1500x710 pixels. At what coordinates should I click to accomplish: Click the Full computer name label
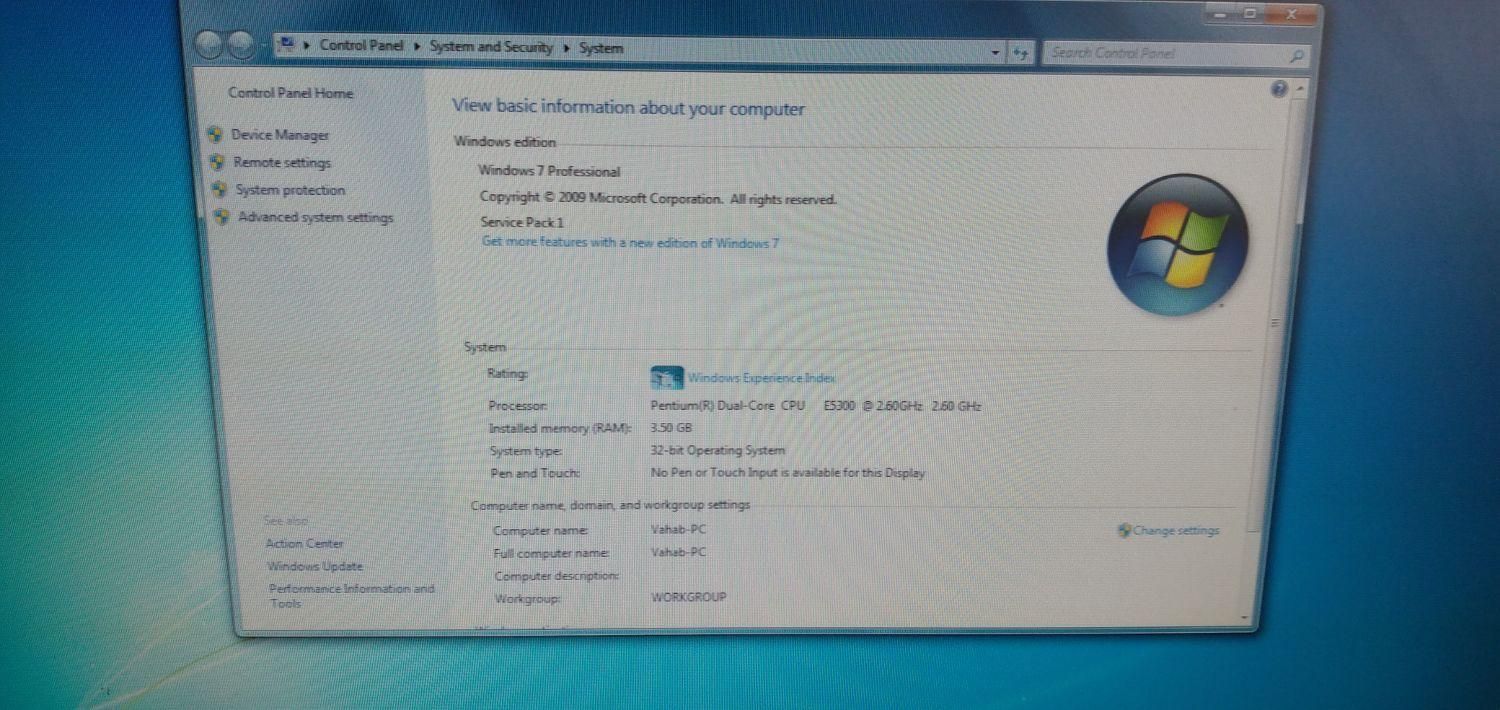(550, 553)
